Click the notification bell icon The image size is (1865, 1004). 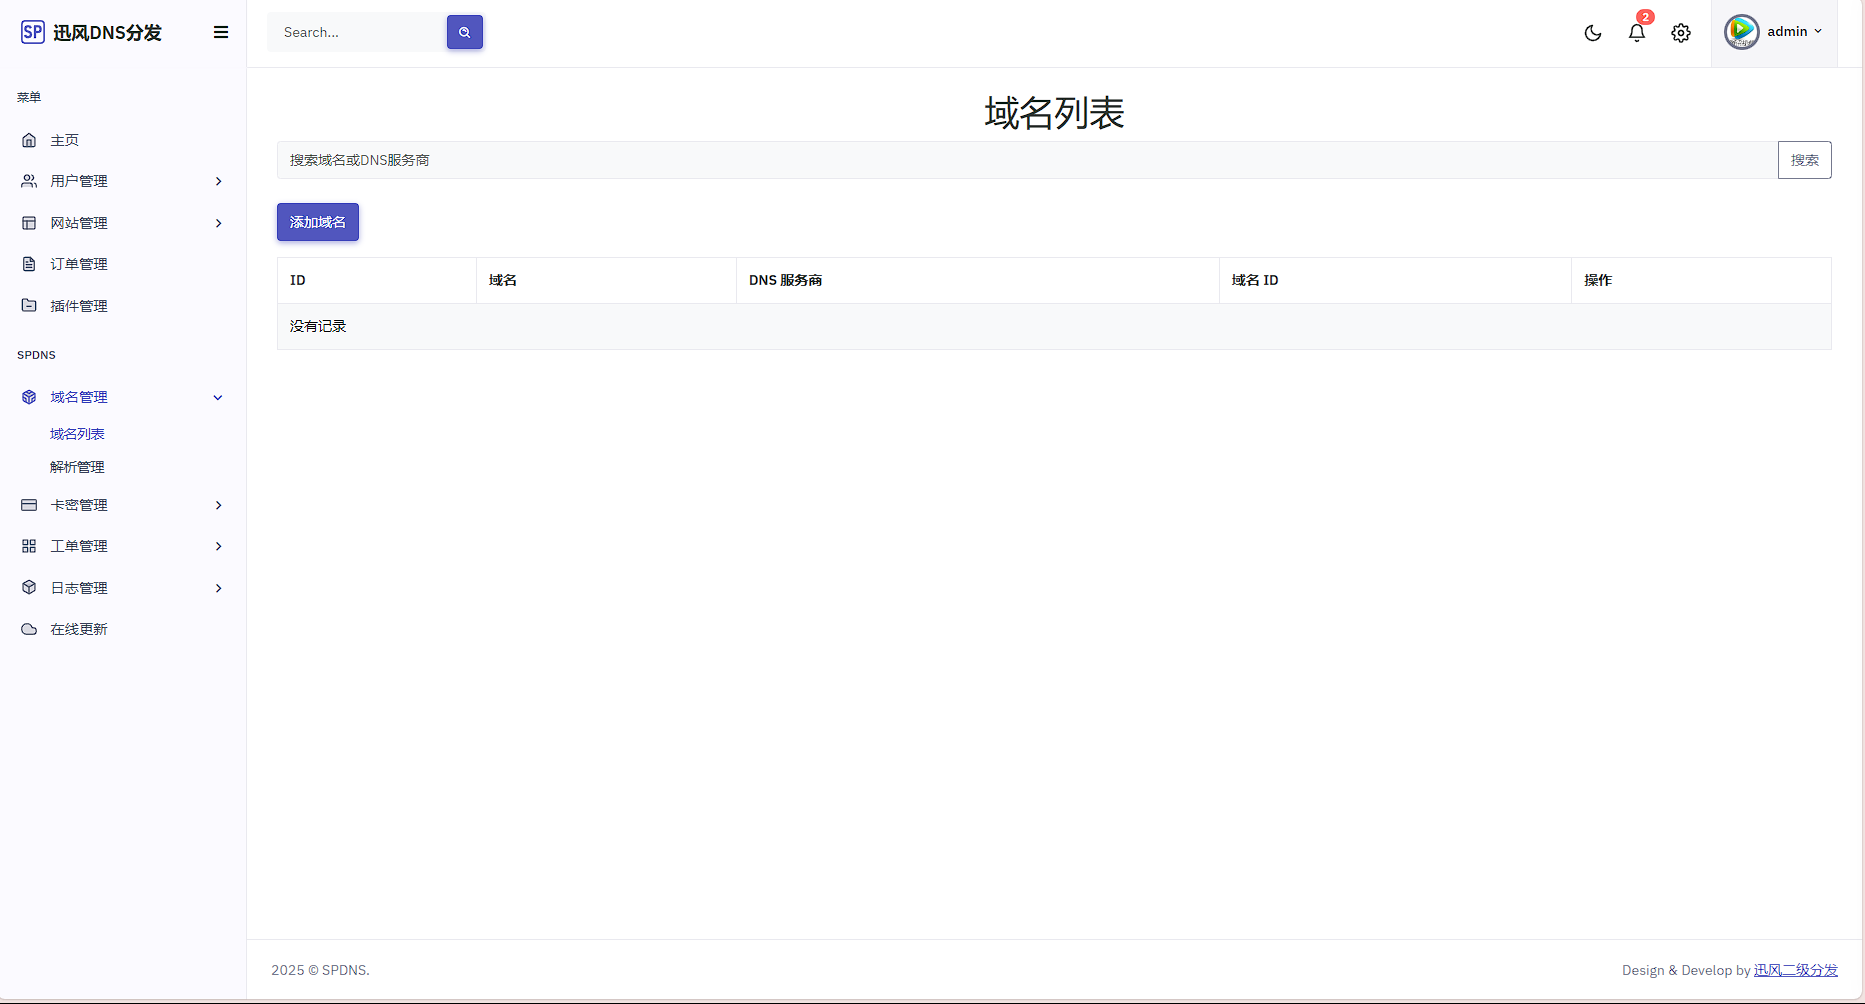click(1636, 33)
